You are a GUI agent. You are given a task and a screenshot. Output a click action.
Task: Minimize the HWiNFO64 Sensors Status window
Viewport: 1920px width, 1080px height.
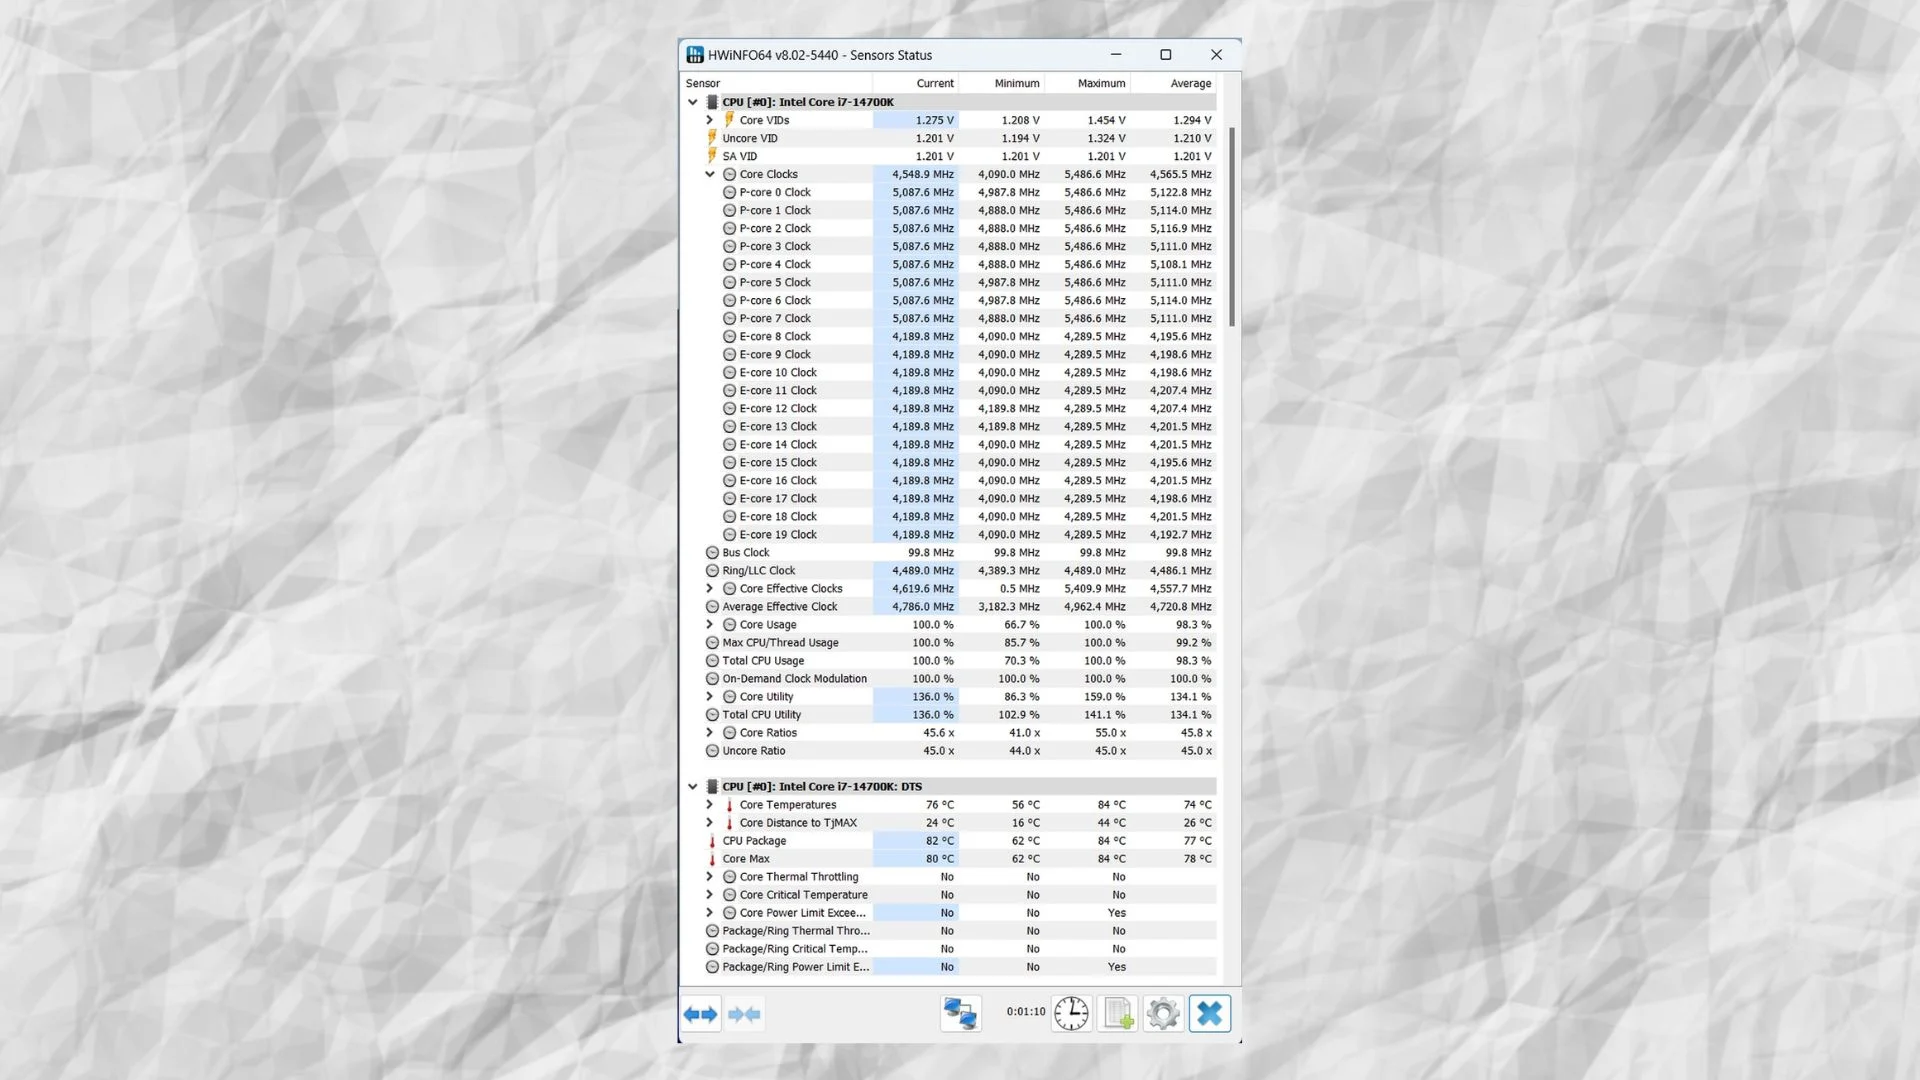pyautogui.click(x=1116, y=55)
